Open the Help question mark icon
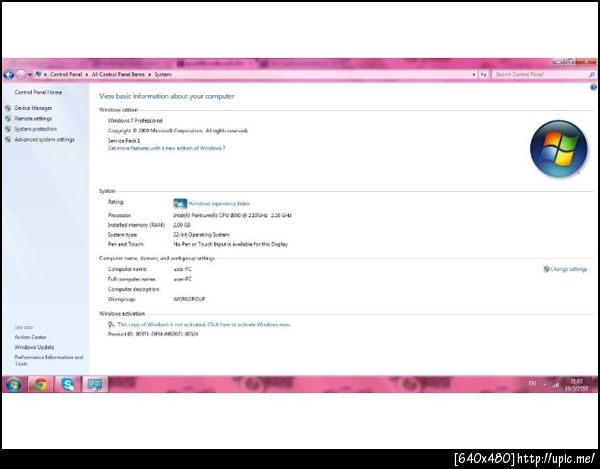This screenshot has height=469, width=600. click(x=593, y=87)
